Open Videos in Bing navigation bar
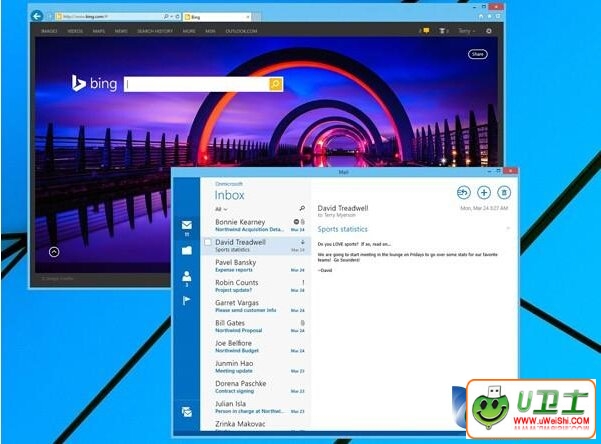The image size is (601, 444). point(75,31)
